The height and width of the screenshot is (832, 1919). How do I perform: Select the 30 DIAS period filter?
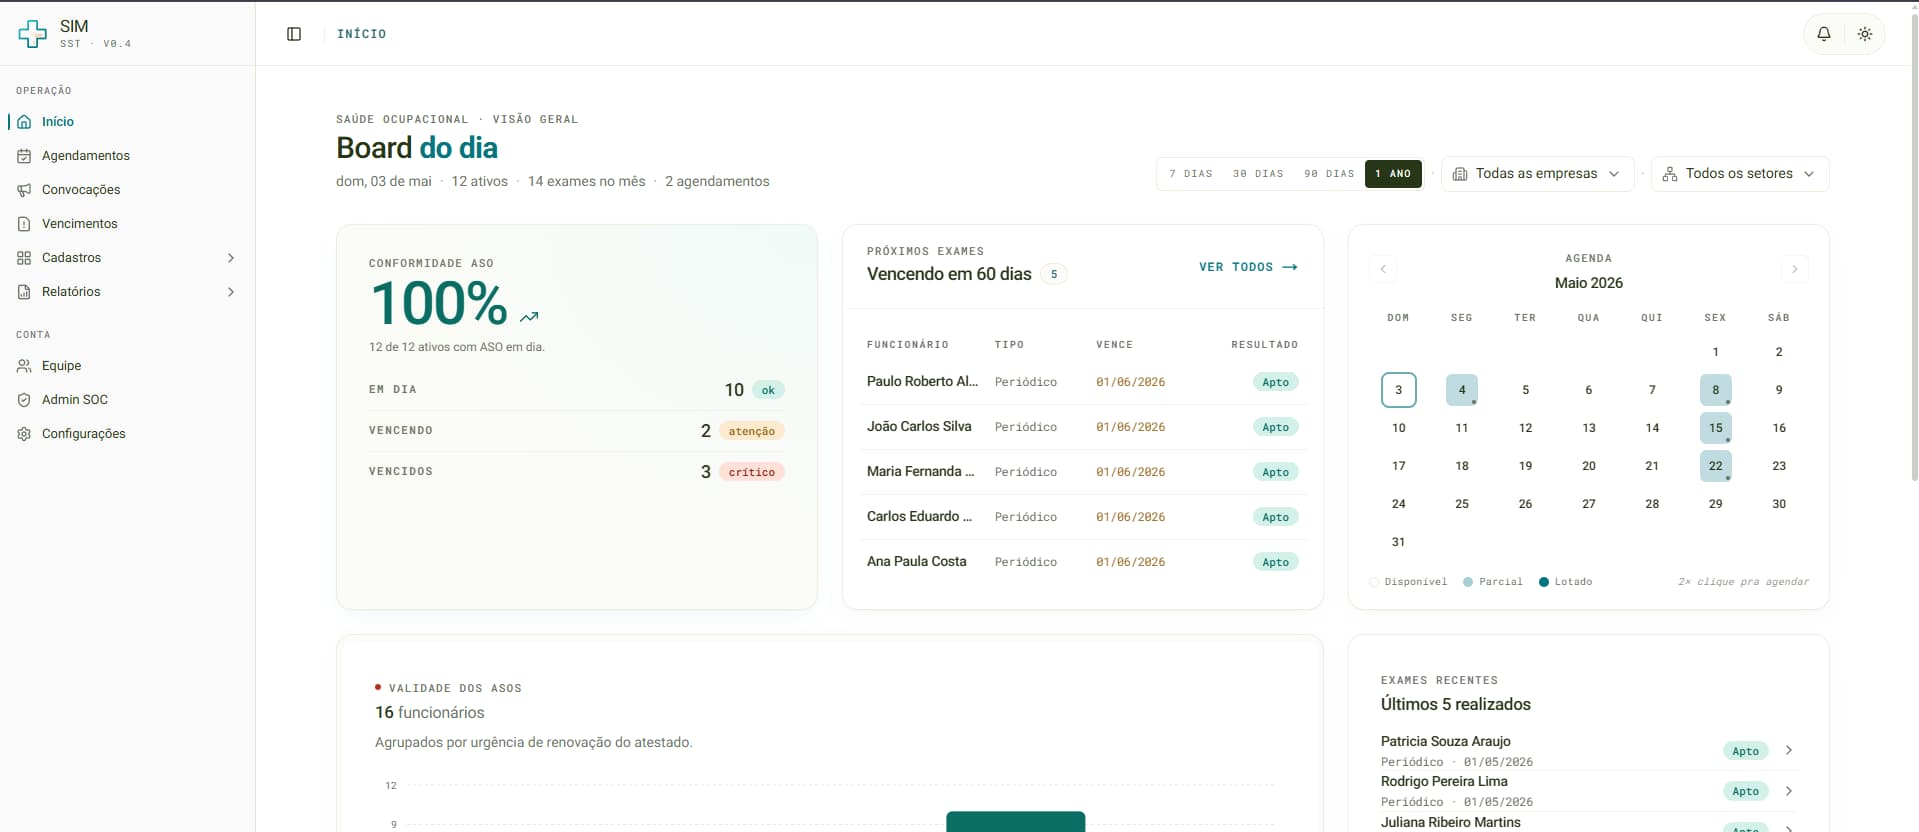(1258, 174)
